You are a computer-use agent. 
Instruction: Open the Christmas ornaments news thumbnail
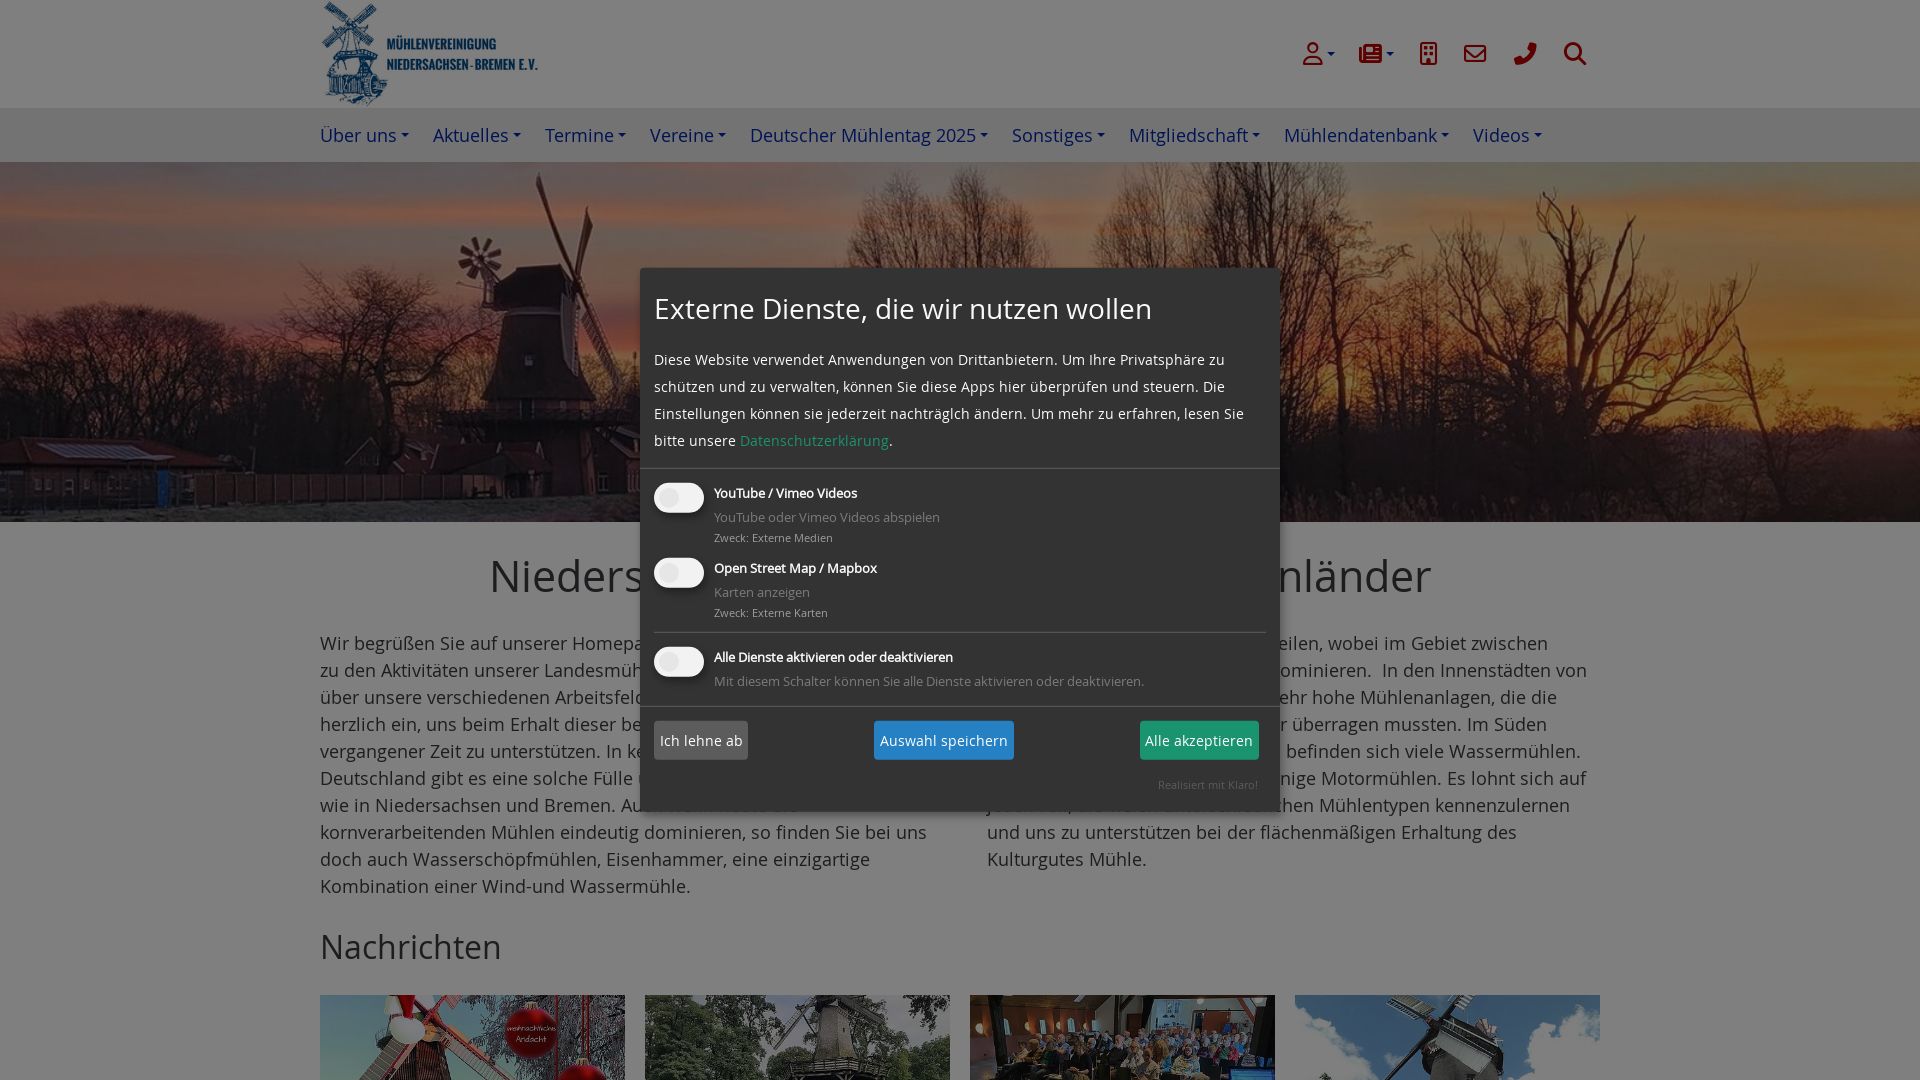point(472,1037)
